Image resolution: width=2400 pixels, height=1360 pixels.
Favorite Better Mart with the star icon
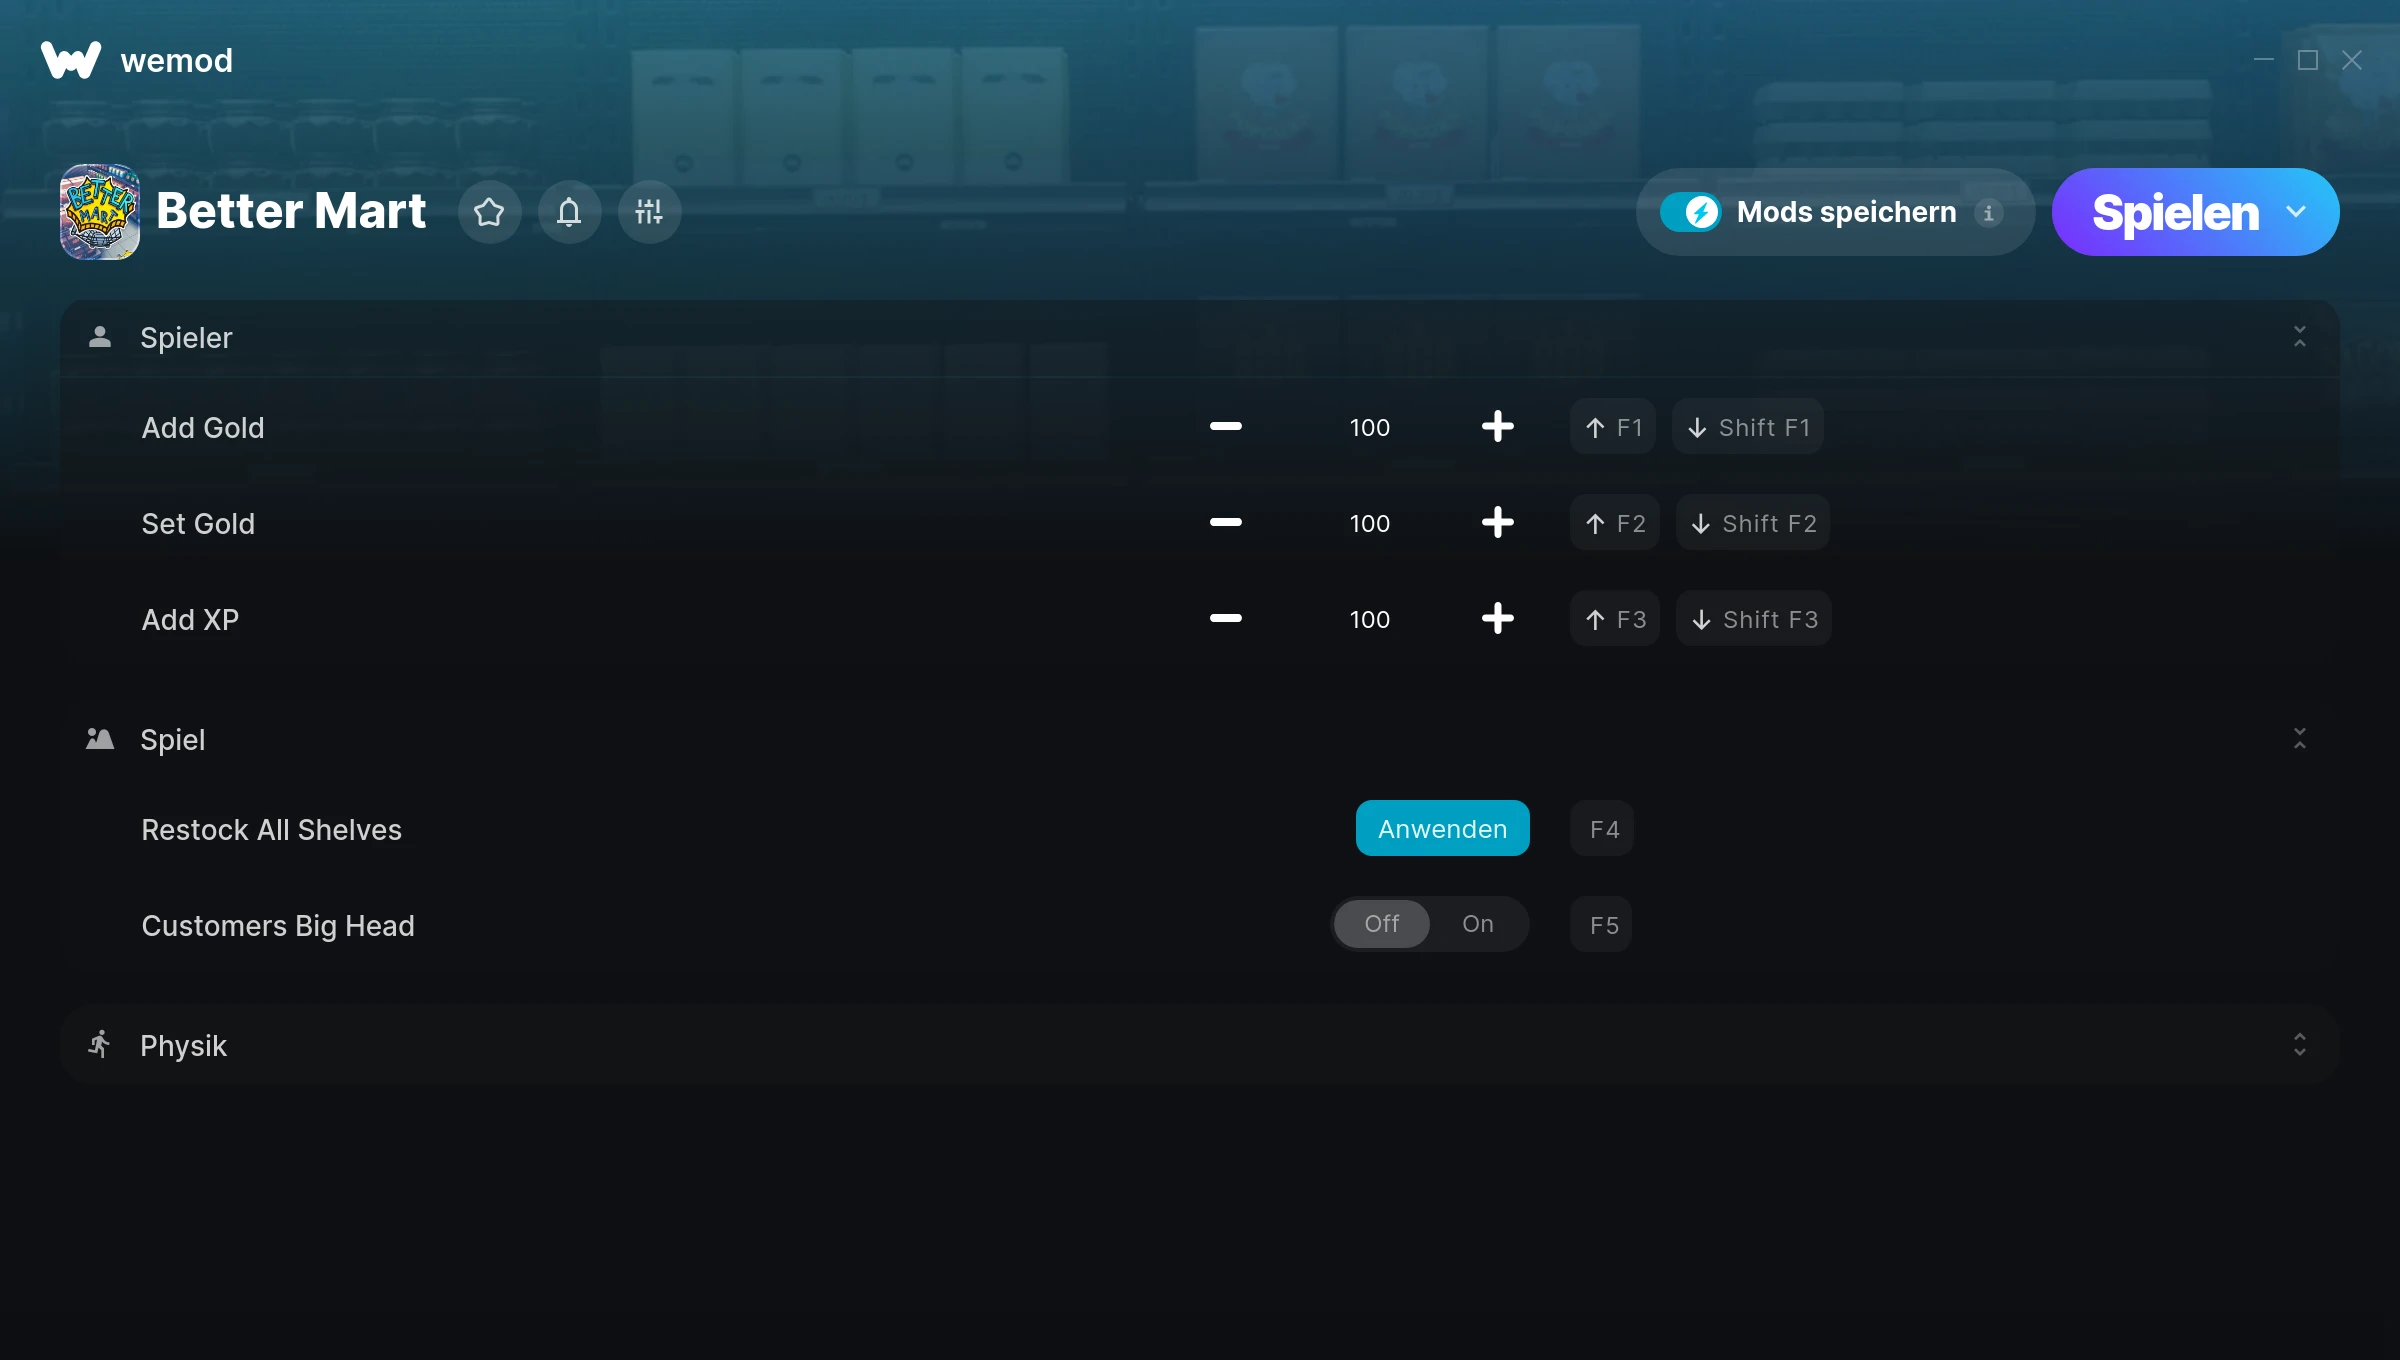click(x=489, y=212)
